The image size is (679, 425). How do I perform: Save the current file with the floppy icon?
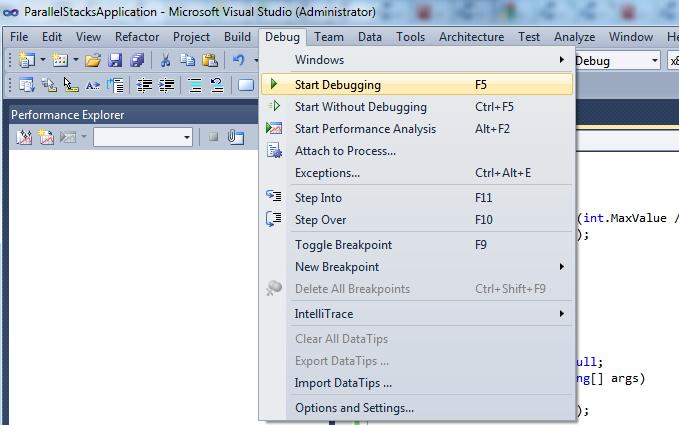(115, 60)
